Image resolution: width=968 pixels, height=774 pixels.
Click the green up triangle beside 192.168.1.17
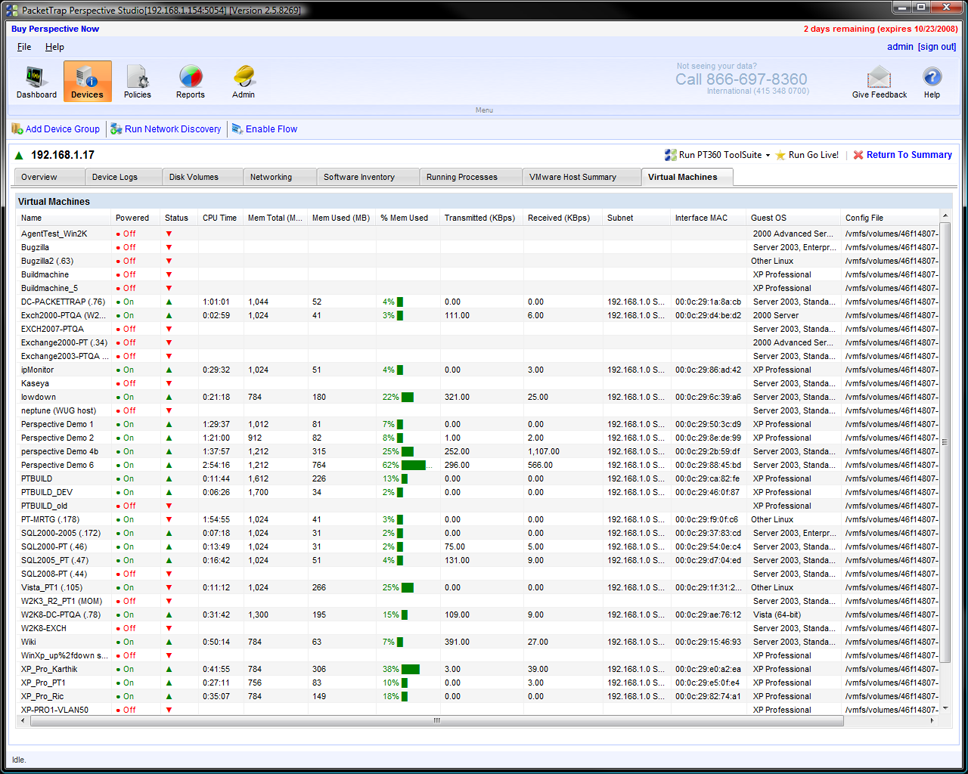[x=19, y=156]
